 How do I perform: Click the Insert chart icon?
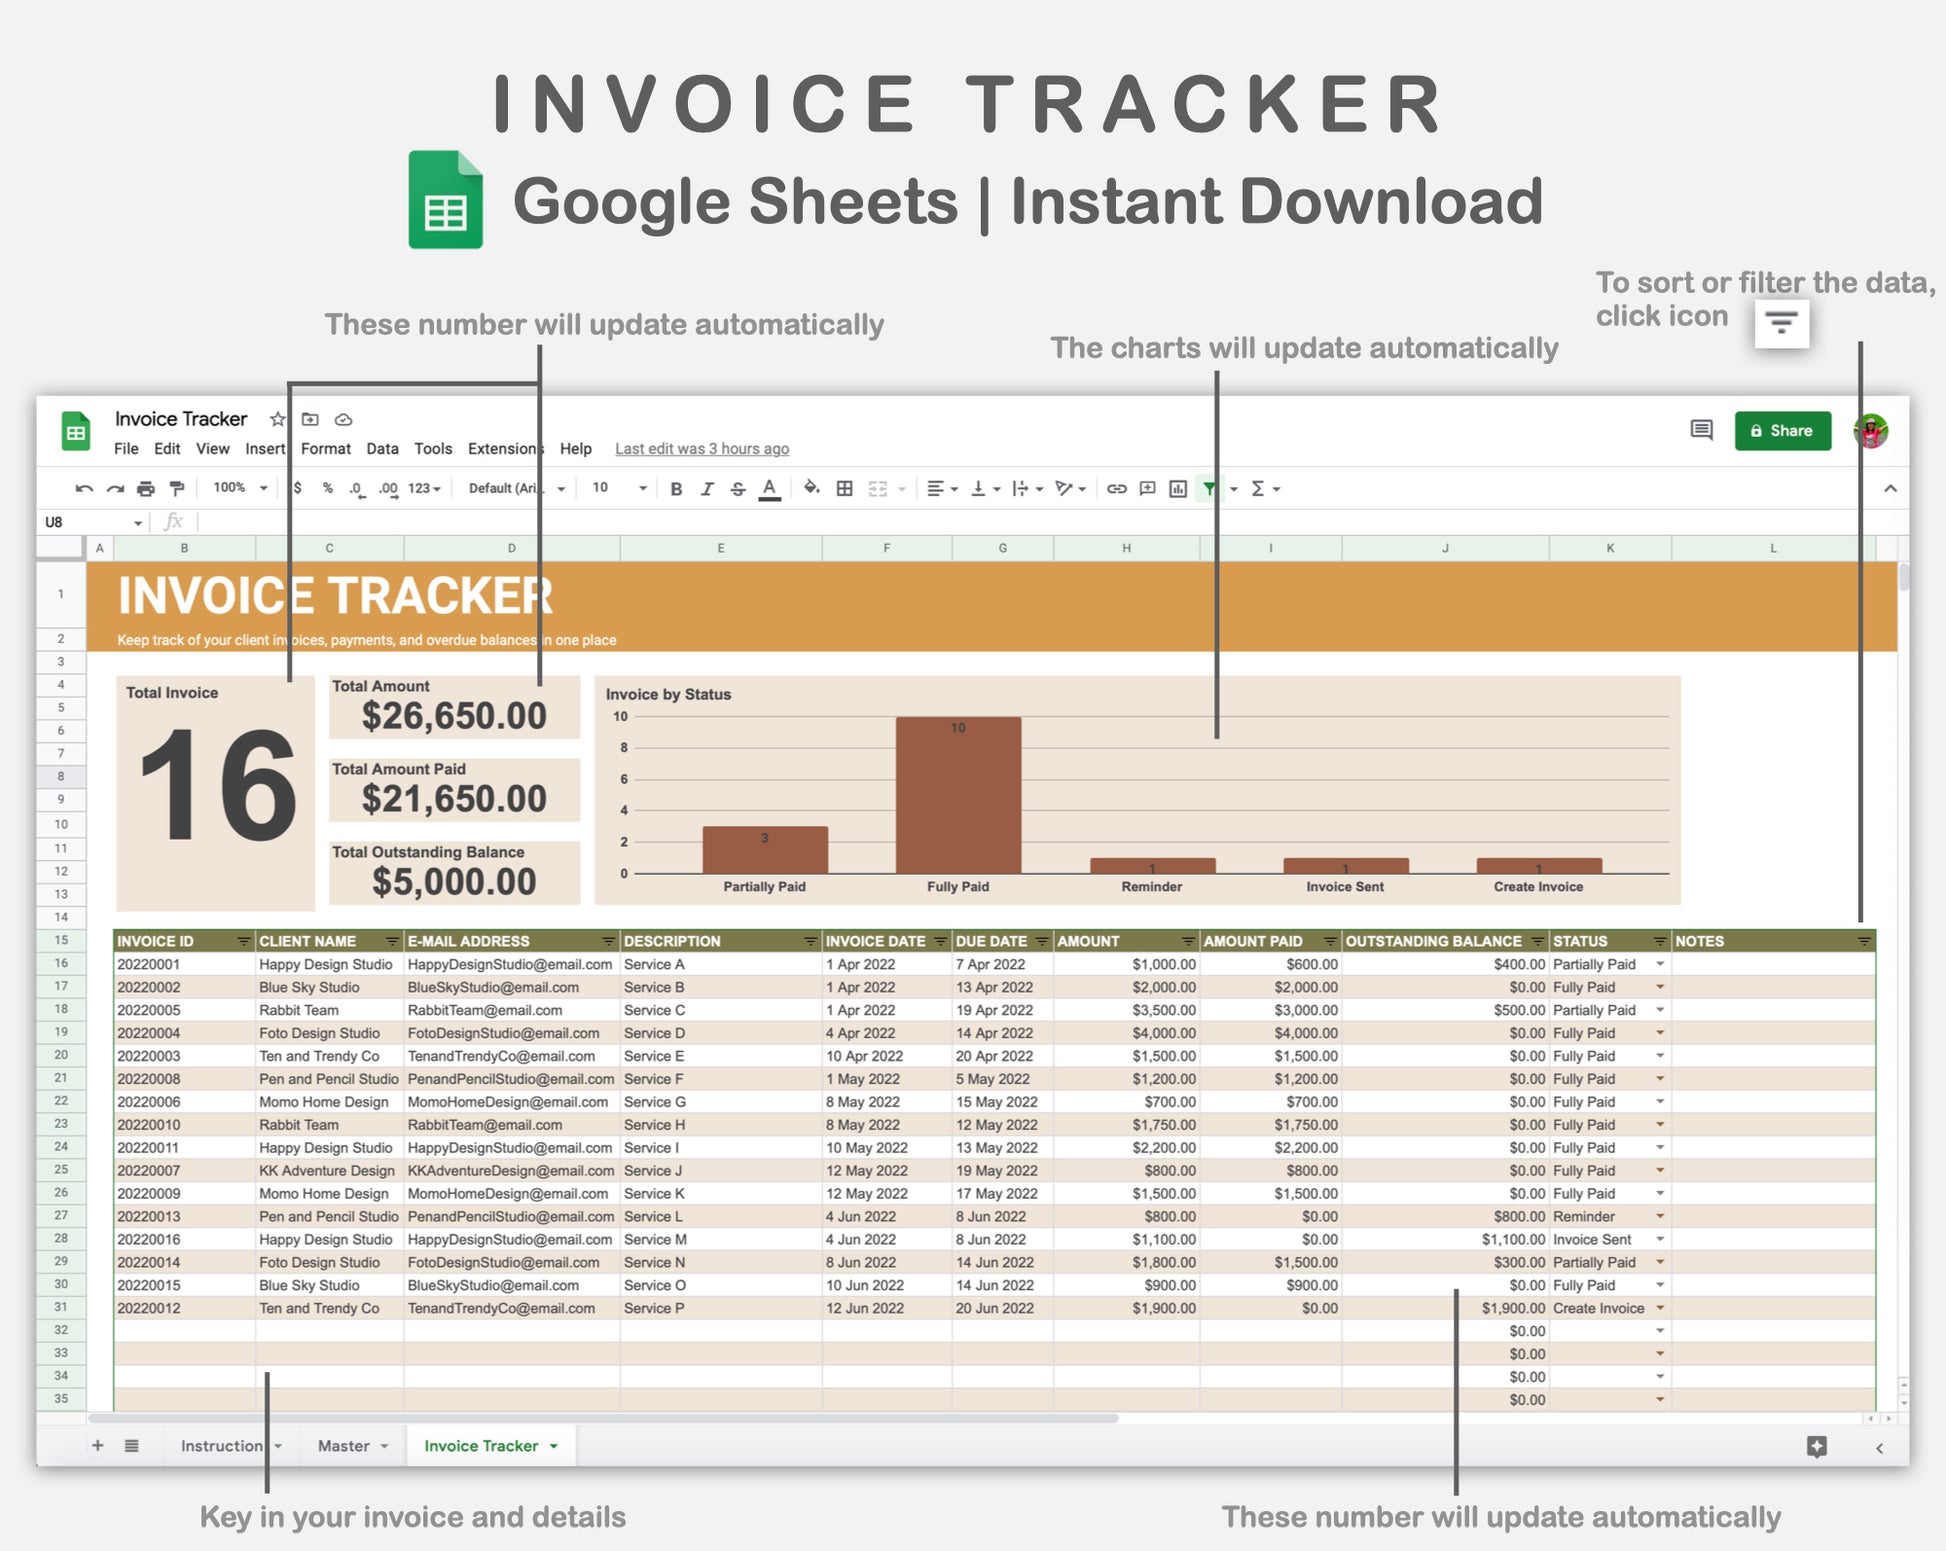click(1178, 489)
